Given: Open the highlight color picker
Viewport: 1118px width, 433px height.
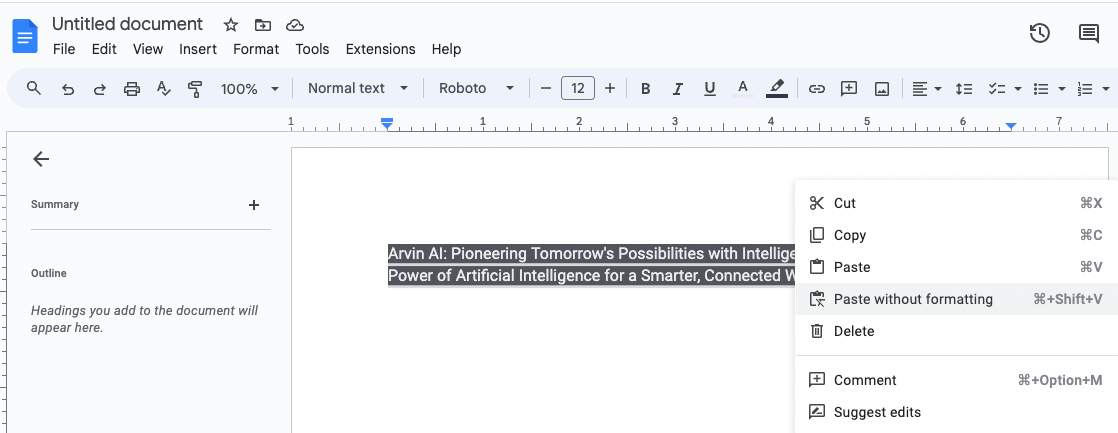Looking at the screenshot, I should click(776, 89).
